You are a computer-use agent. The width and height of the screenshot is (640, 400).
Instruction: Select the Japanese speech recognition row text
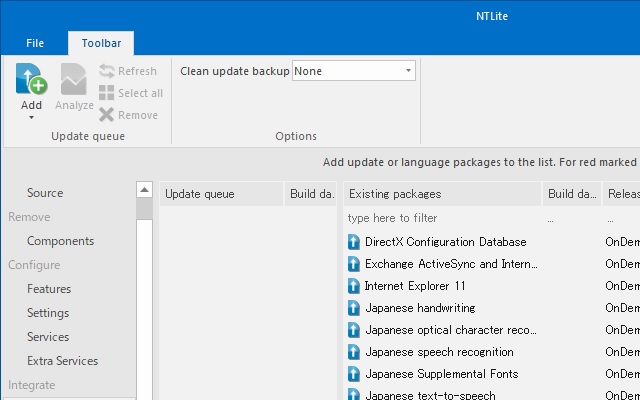coord(439,352)
